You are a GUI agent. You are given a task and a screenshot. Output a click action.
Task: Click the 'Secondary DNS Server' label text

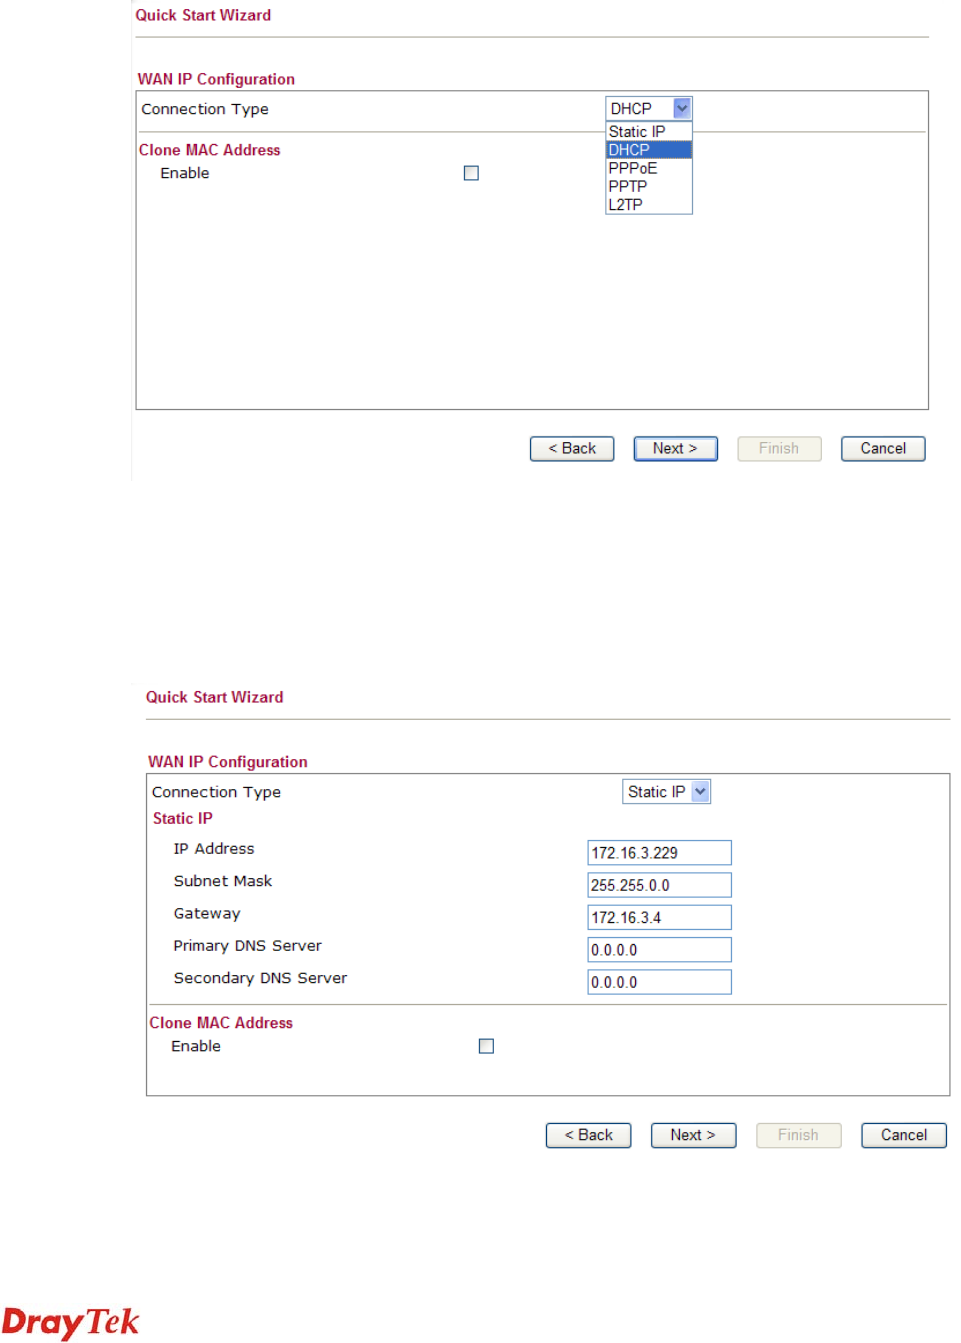pos(260,978)
